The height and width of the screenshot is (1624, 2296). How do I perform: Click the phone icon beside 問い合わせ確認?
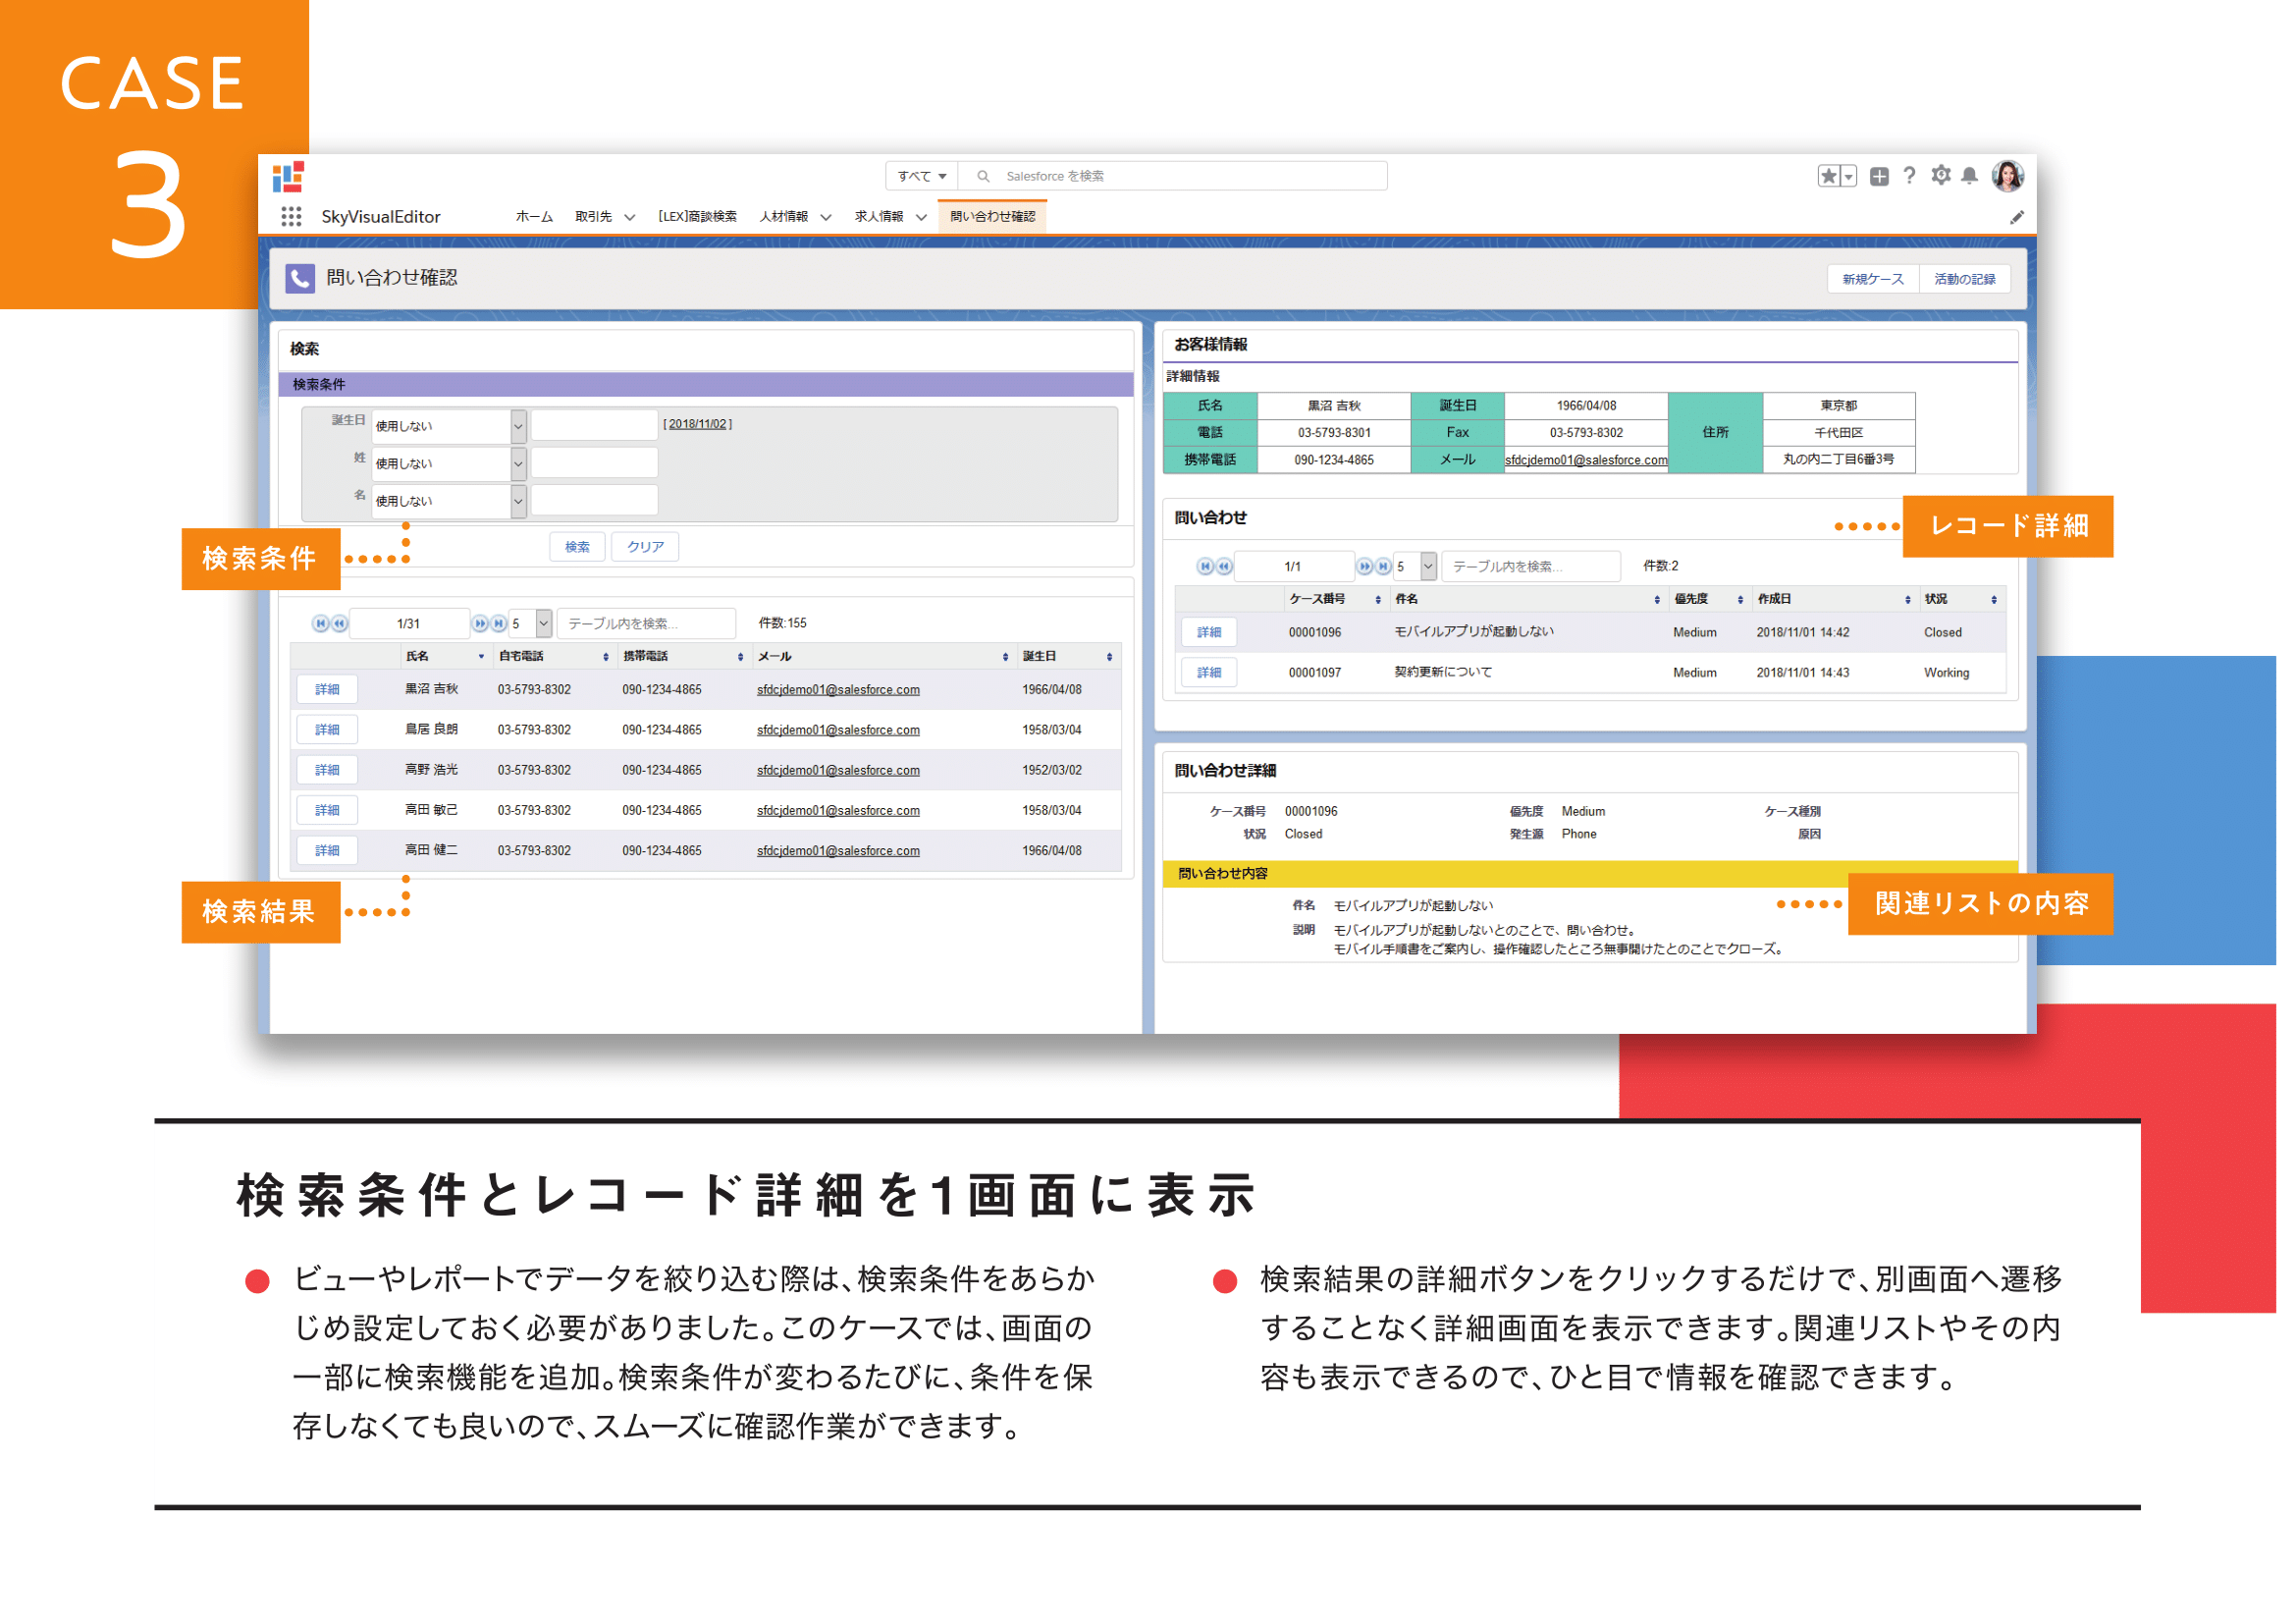(300, 278)
